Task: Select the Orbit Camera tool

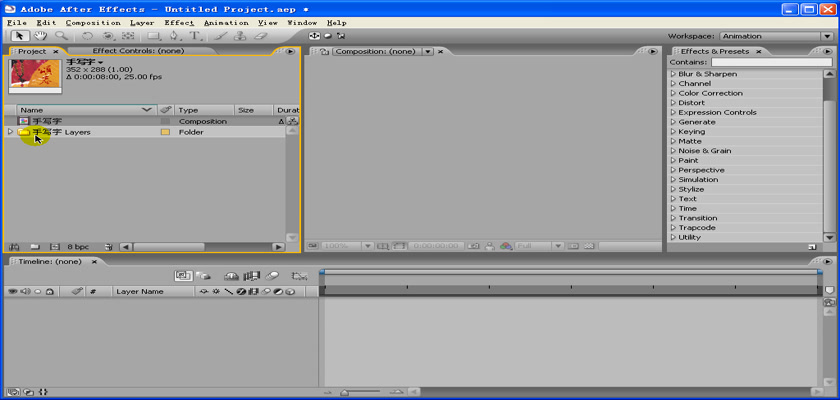Action: [x=108, y=36]
